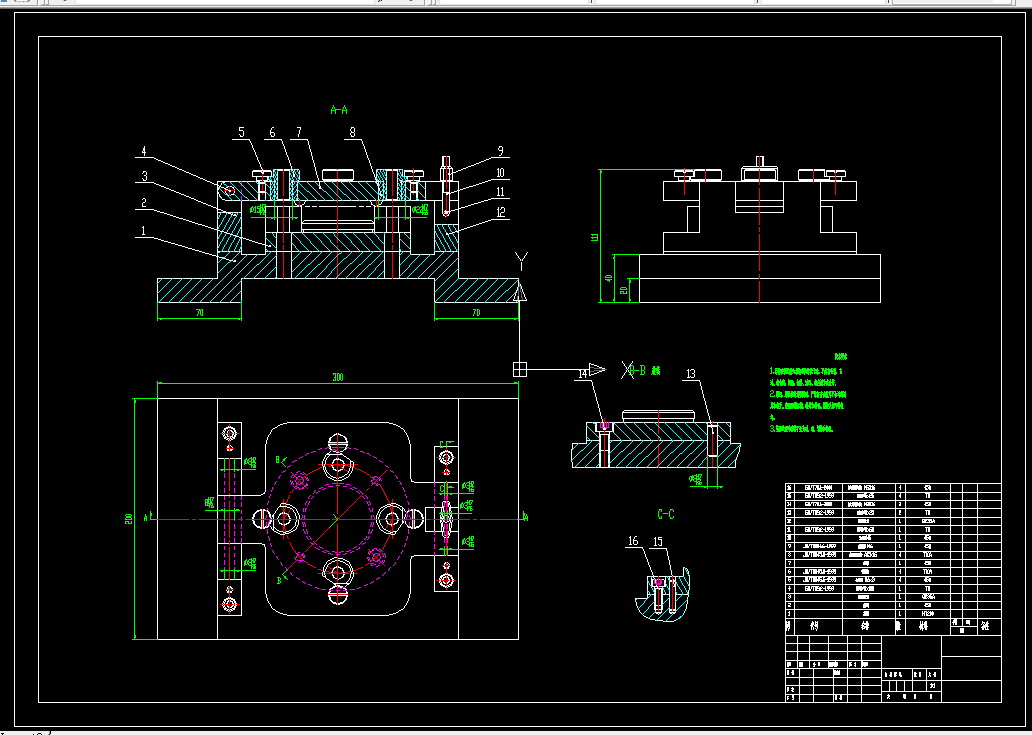The height and width of the screenshot is (735, 1032).
Task: Pick part balloon number '7'
Action: [299, 132]
